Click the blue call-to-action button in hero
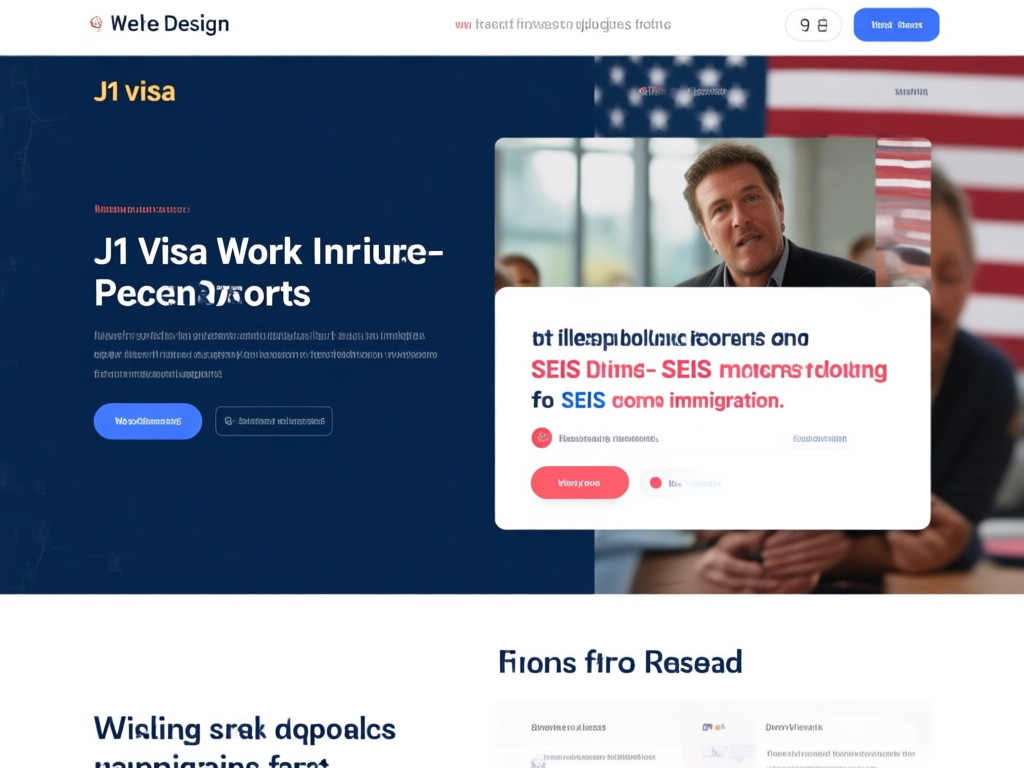The height and width of the screenshot is (768, 1024). coord(148,421)
